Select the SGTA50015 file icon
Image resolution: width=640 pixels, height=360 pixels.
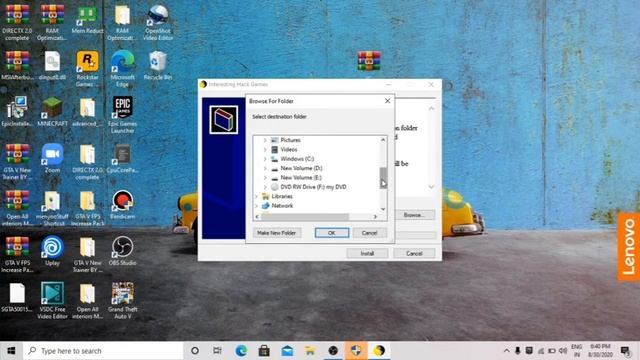(17, 294)
